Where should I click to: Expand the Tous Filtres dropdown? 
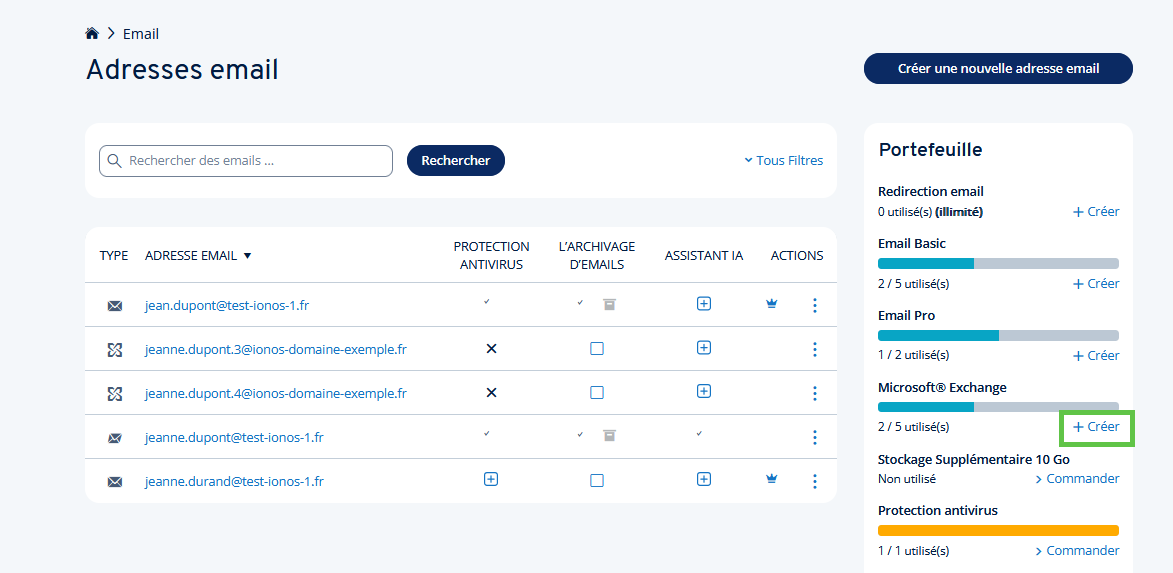[783, 160]
